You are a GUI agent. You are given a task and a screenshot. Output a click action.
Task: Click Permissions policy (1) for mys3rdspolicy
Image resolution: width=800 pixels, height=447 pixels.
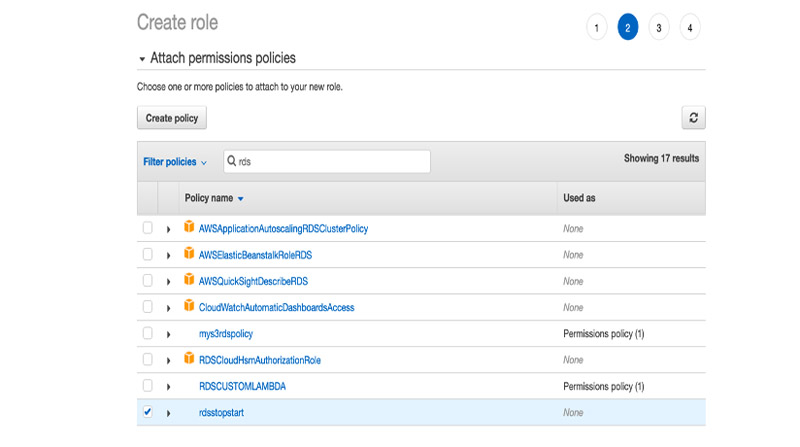pos(604,334)
